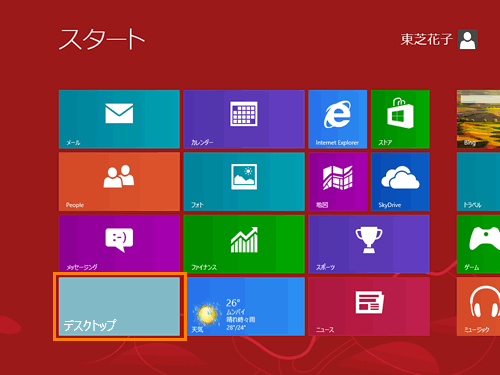The width and height of the screenshot is (500, 375).
Task: Open the Mail tile with envelope icon
Action: tap(119, 119)
